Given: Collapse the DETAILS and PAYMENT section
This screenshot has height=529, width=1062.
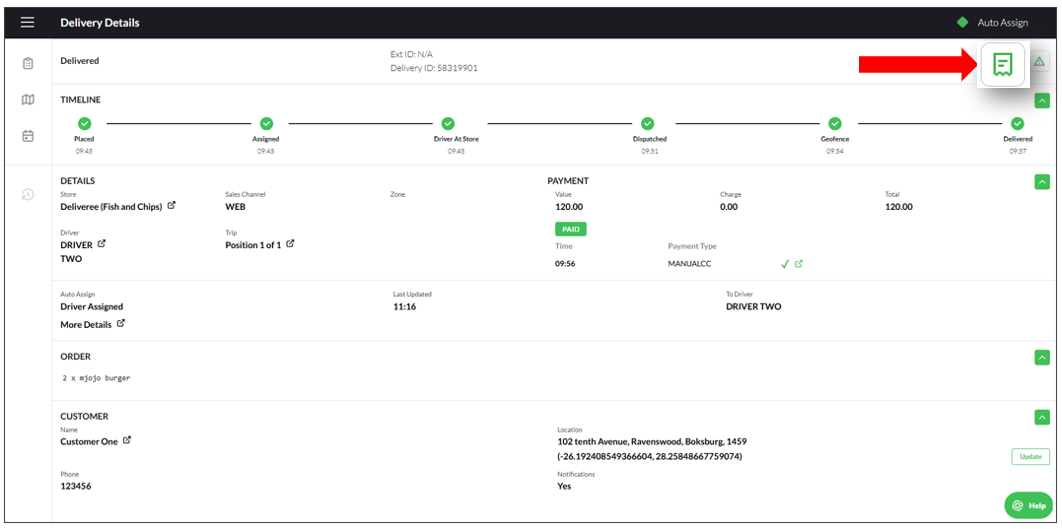Looking at the screenshot, I should tap(1042, 182).
